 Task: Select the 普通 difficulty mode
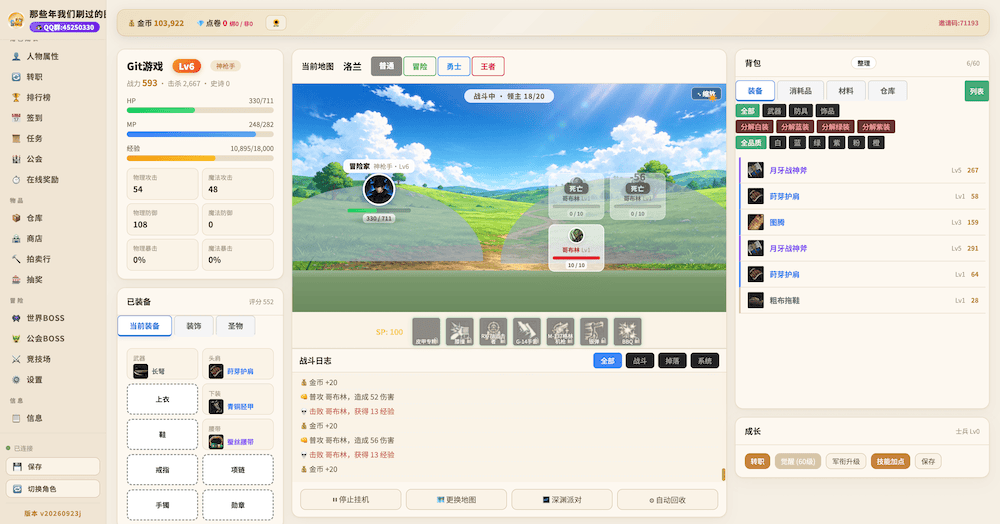(x=386, y=66)
